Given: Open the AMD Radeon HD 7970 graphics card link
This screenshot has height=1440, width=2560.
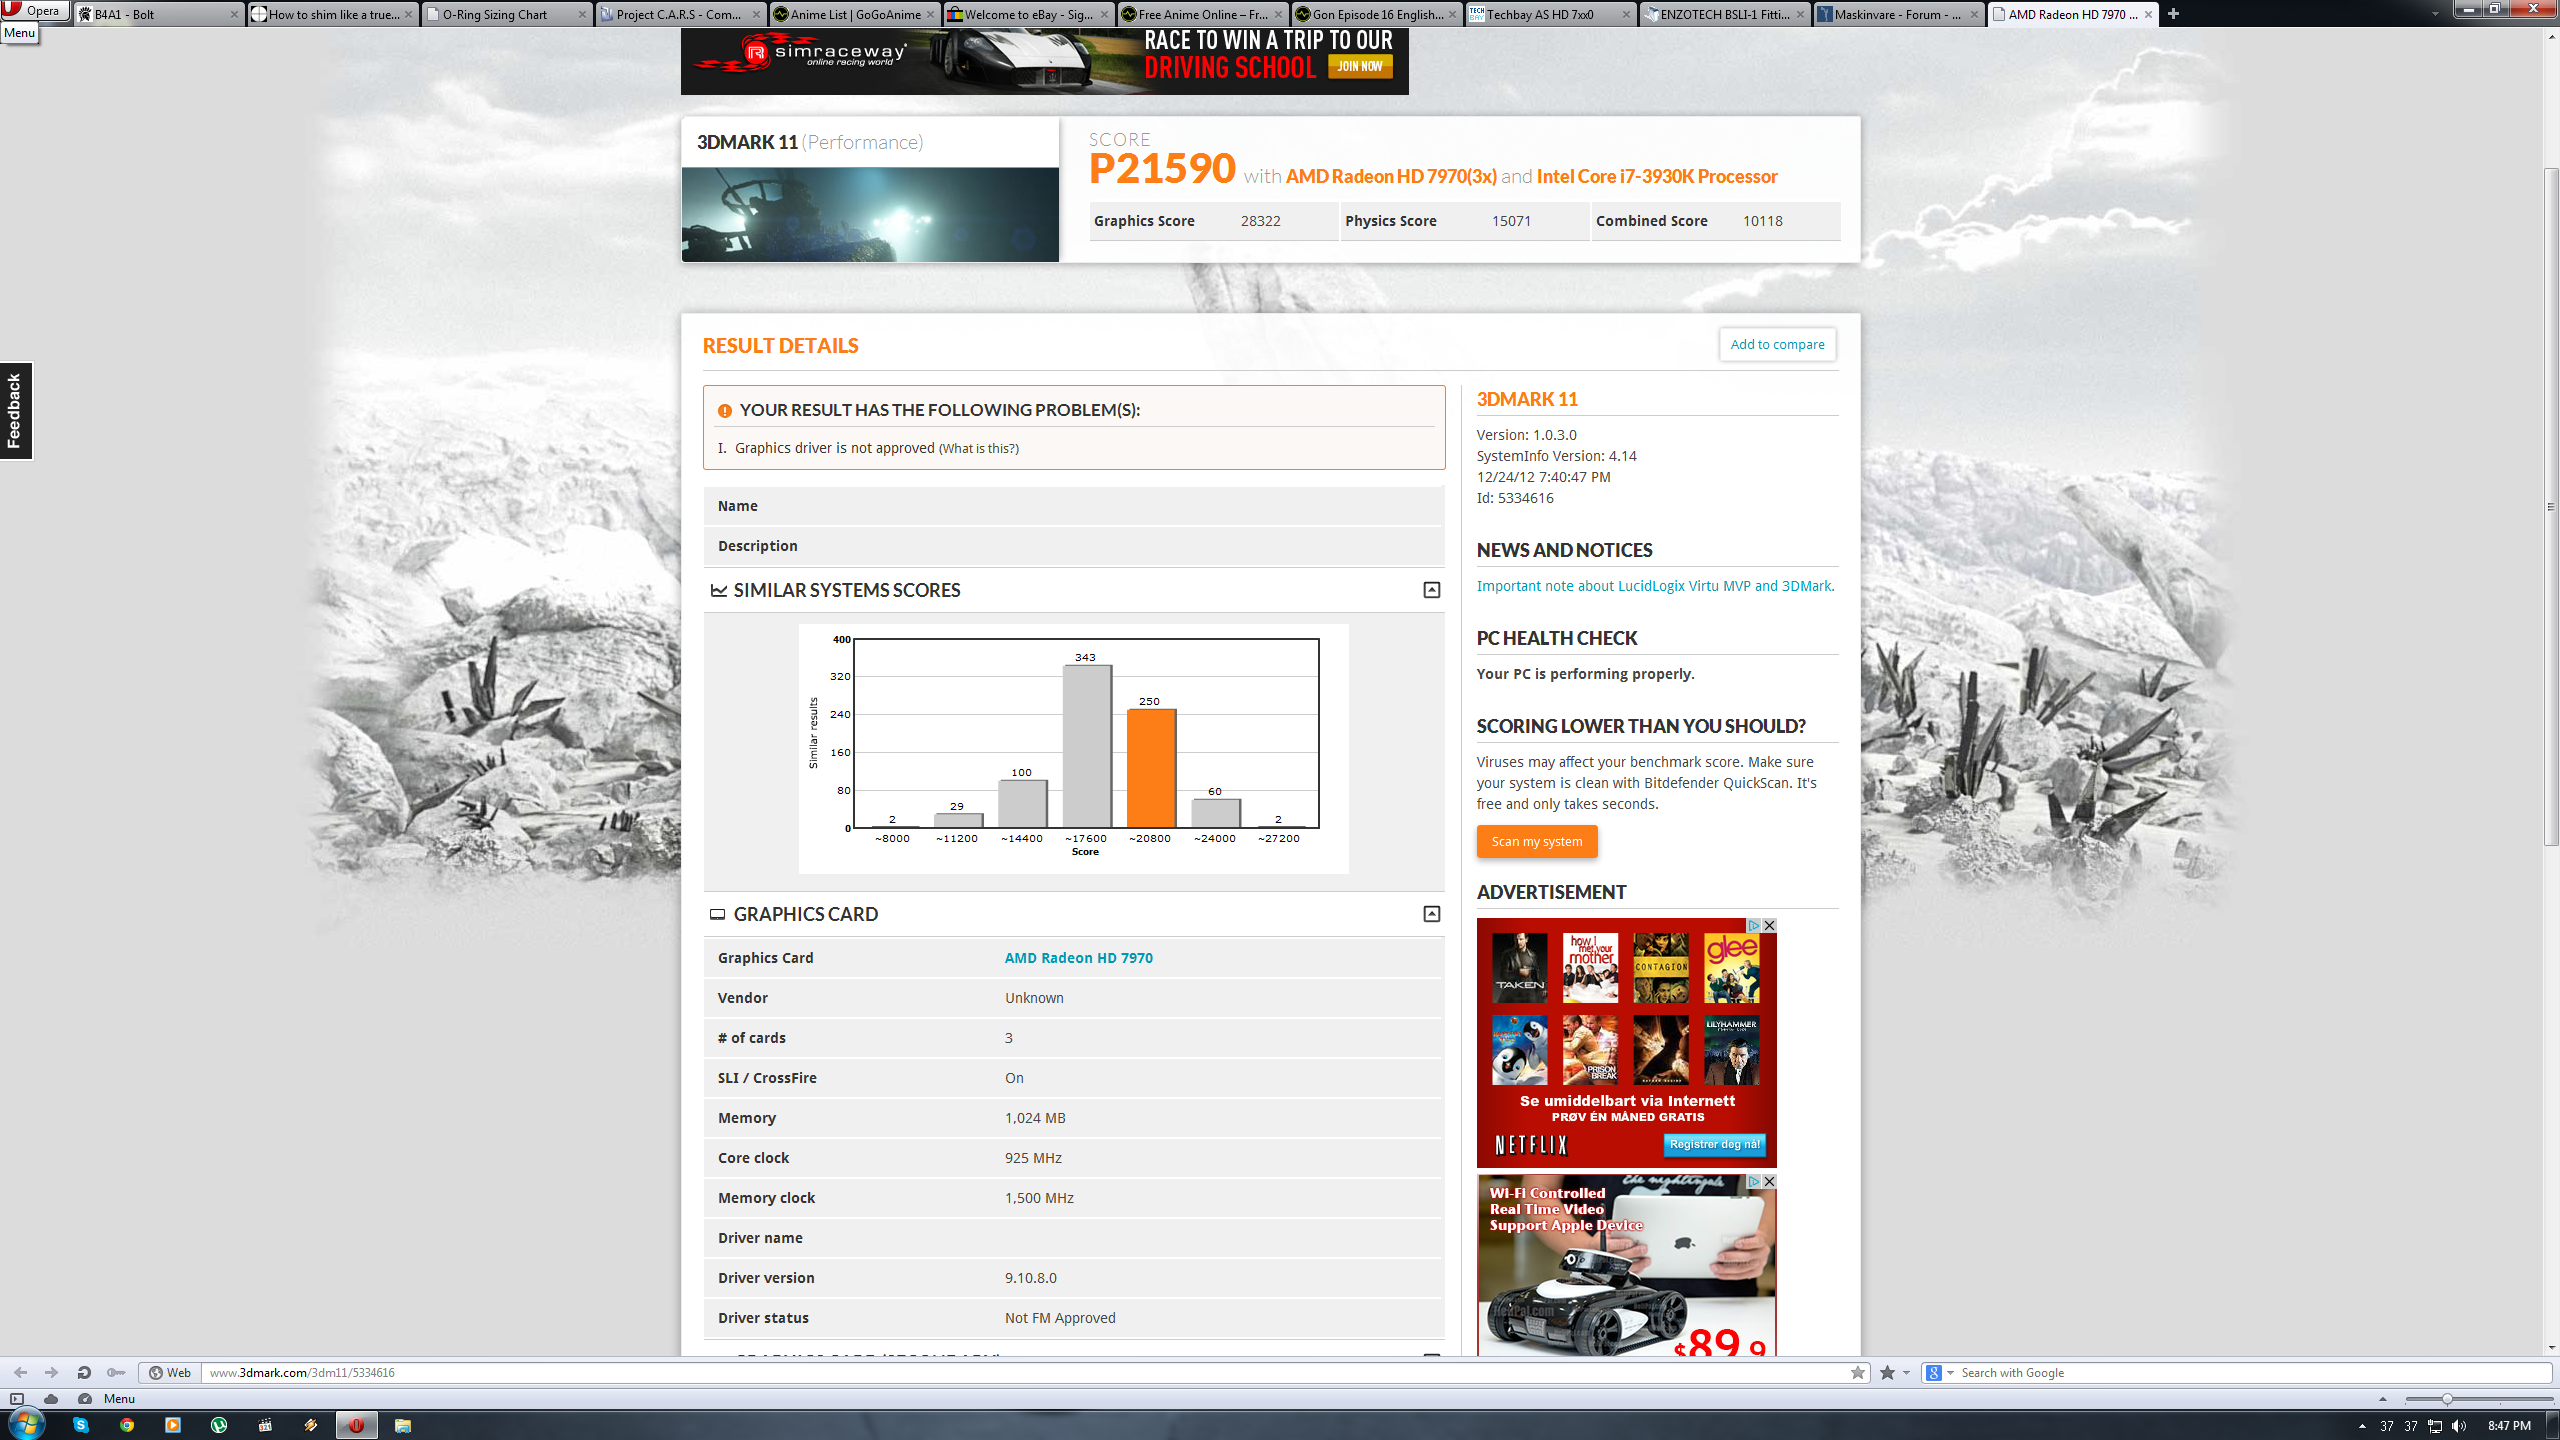Looking at the screenshot, I should (1078, 958).
